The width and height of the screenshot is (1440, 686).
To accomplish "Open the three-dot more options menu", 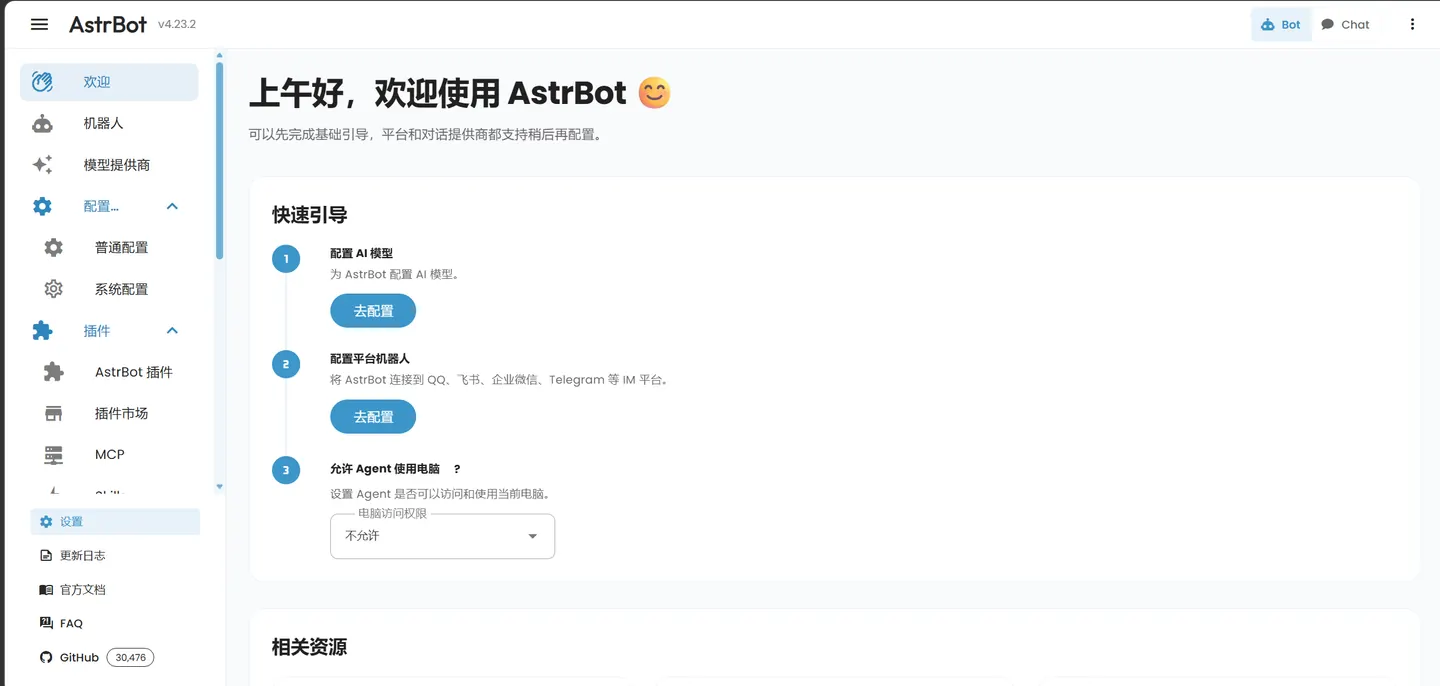I will pyautogui.click(x=1412, y=25).
